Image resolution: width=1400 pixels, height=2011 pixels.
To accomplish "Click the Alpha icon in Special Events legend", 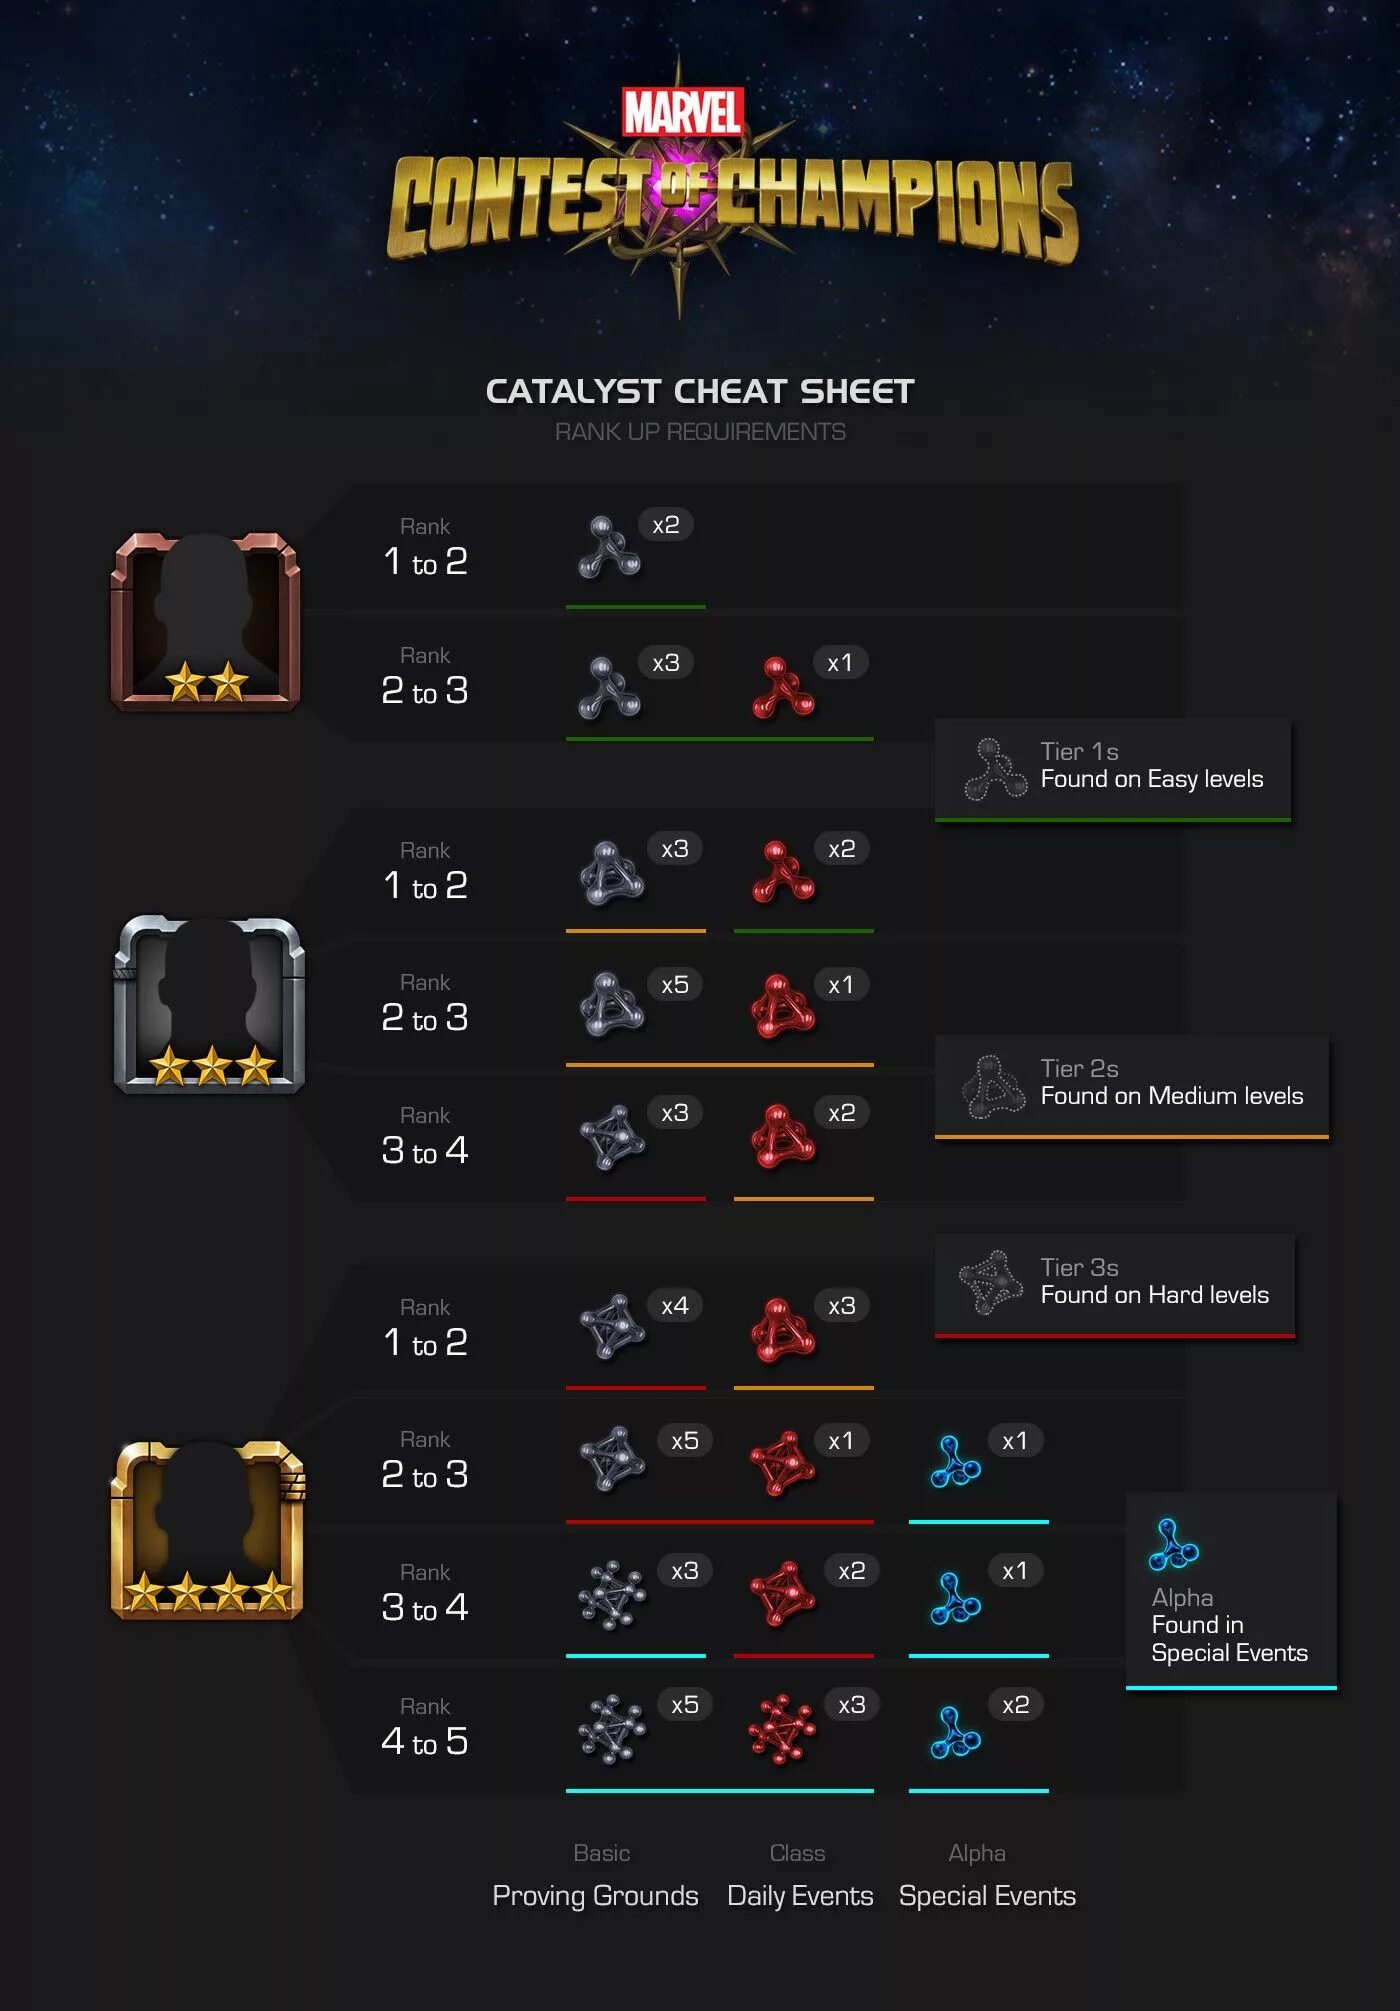I will (1173, 1545).
